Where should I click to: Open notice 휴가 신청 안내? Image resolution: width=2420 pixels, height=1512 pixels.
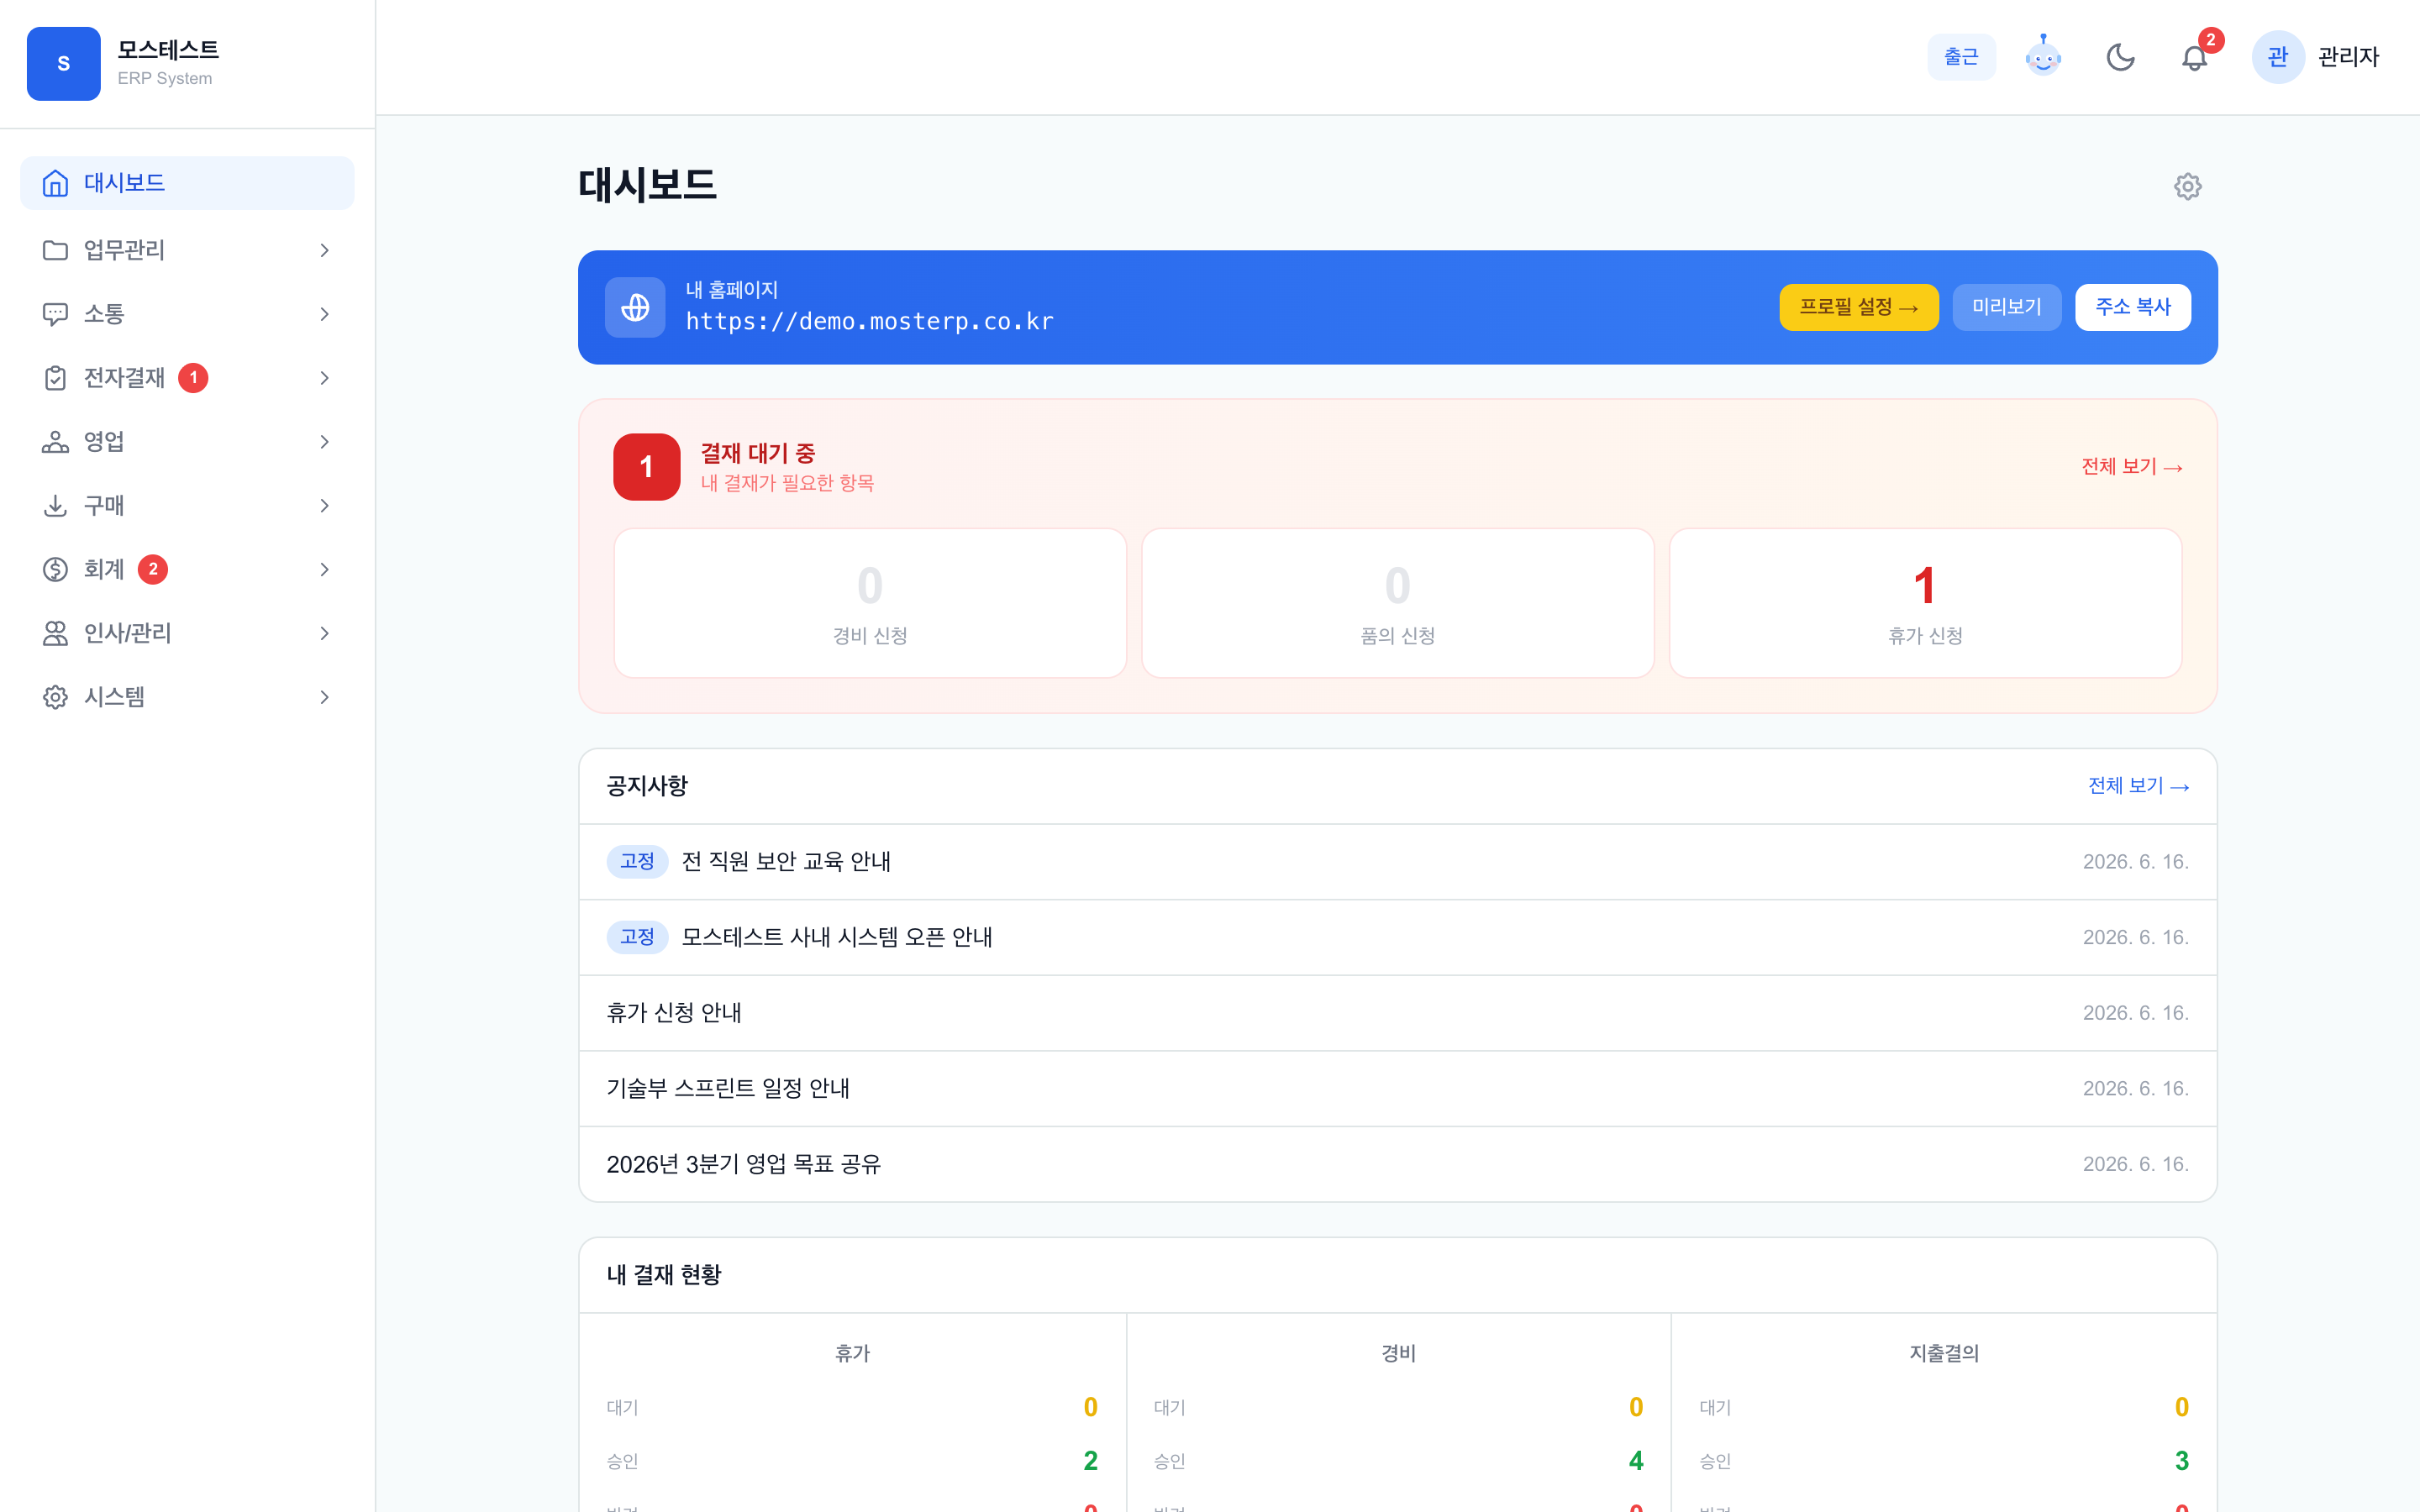[x=1397, y=1013]
